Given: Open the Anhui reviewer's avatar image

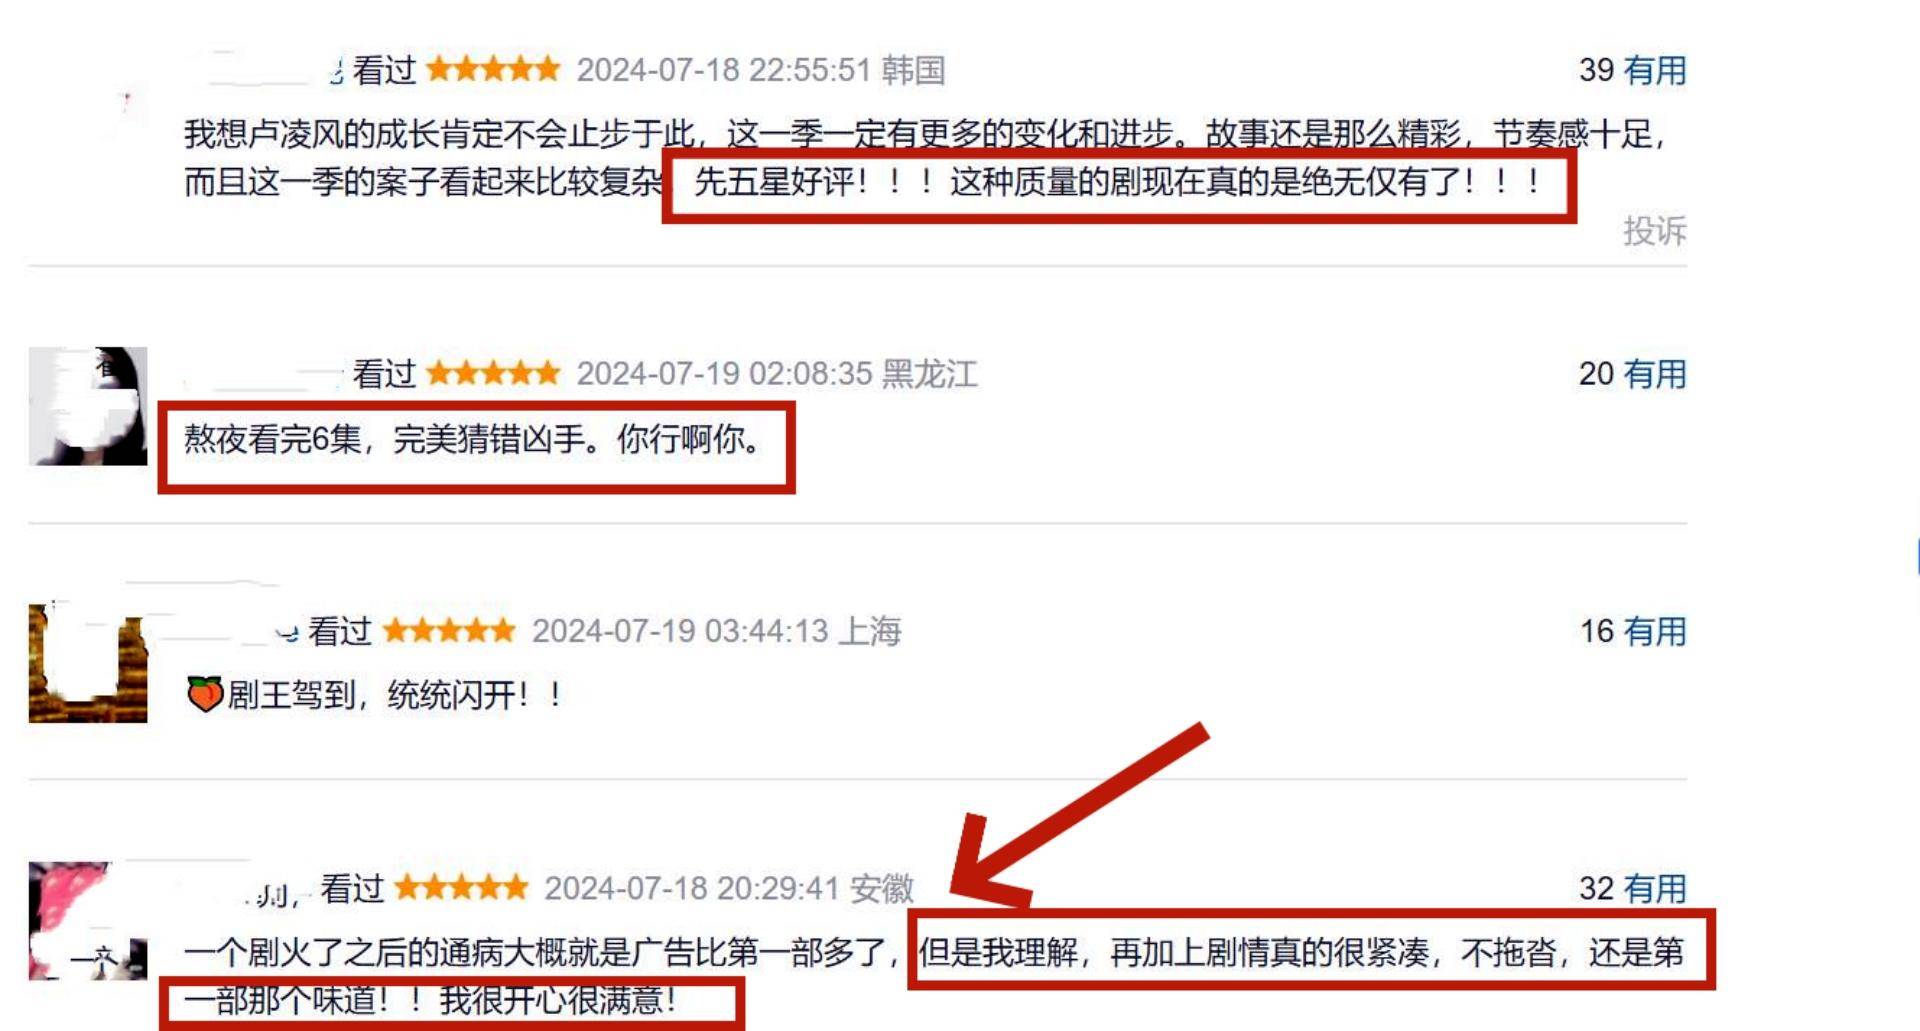Looking at the screenshot, I should (88, 921).
